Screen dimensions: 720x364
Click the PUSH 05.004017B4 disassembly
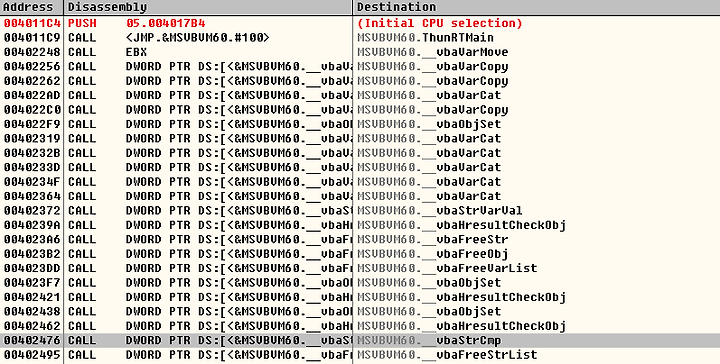[137, 23]
